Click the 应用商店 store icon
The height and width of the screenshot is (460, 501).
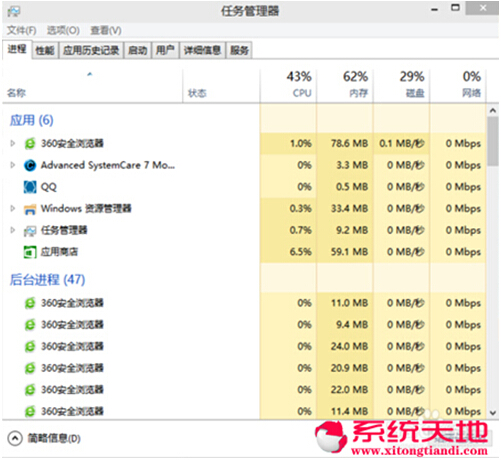(x=30, y=252)
